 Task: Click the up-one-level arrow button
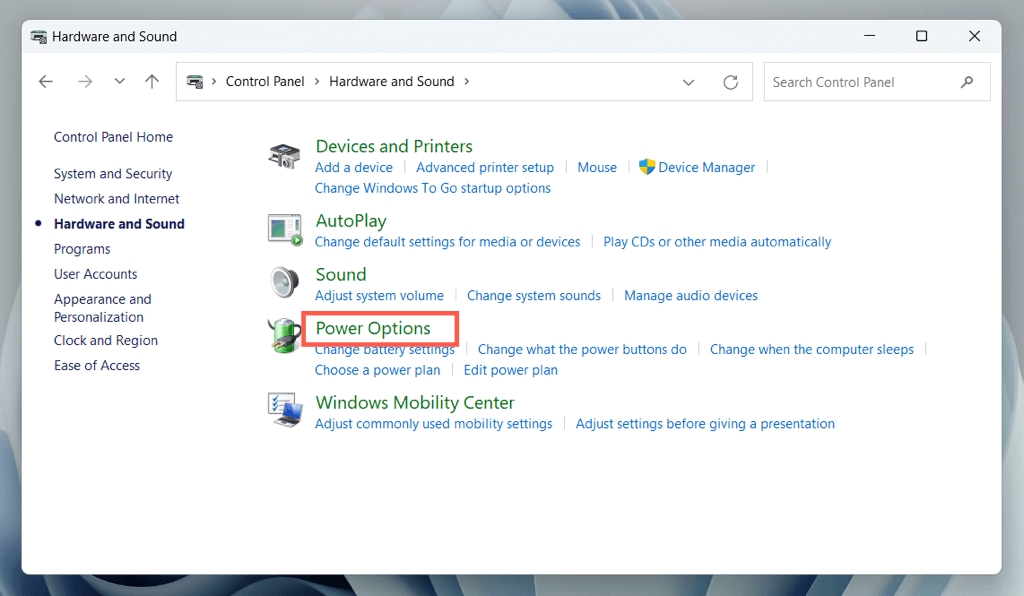pos(152,82)
